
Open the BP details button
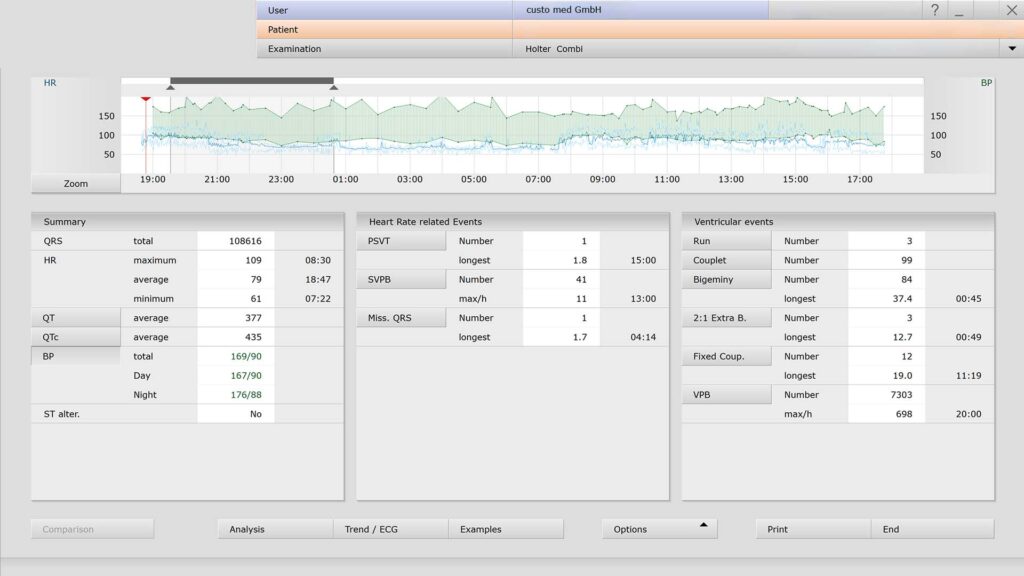point(76,356)
